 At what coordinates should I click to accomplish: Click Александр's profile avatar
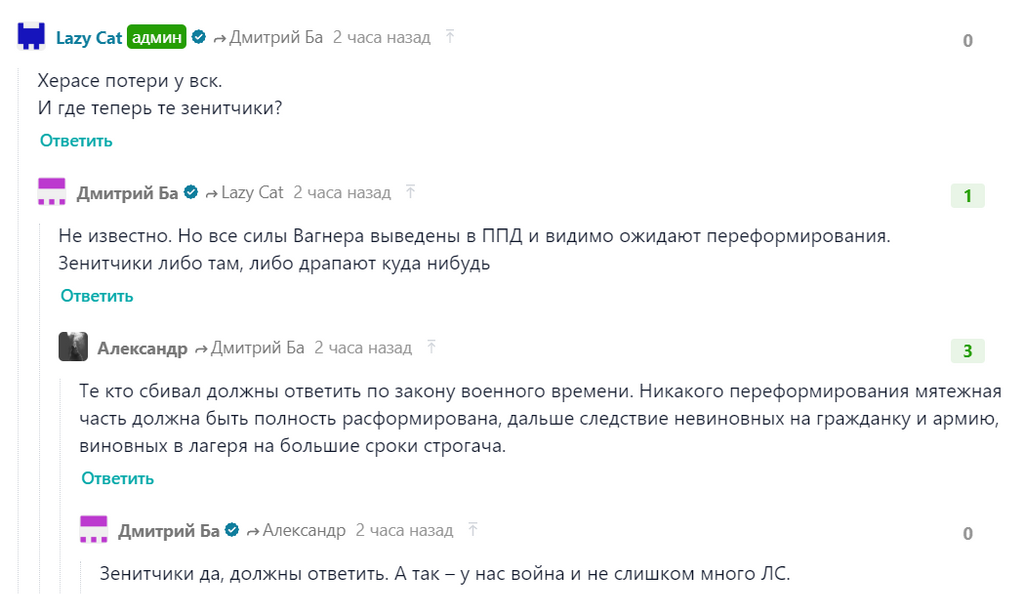coord(74,346)
